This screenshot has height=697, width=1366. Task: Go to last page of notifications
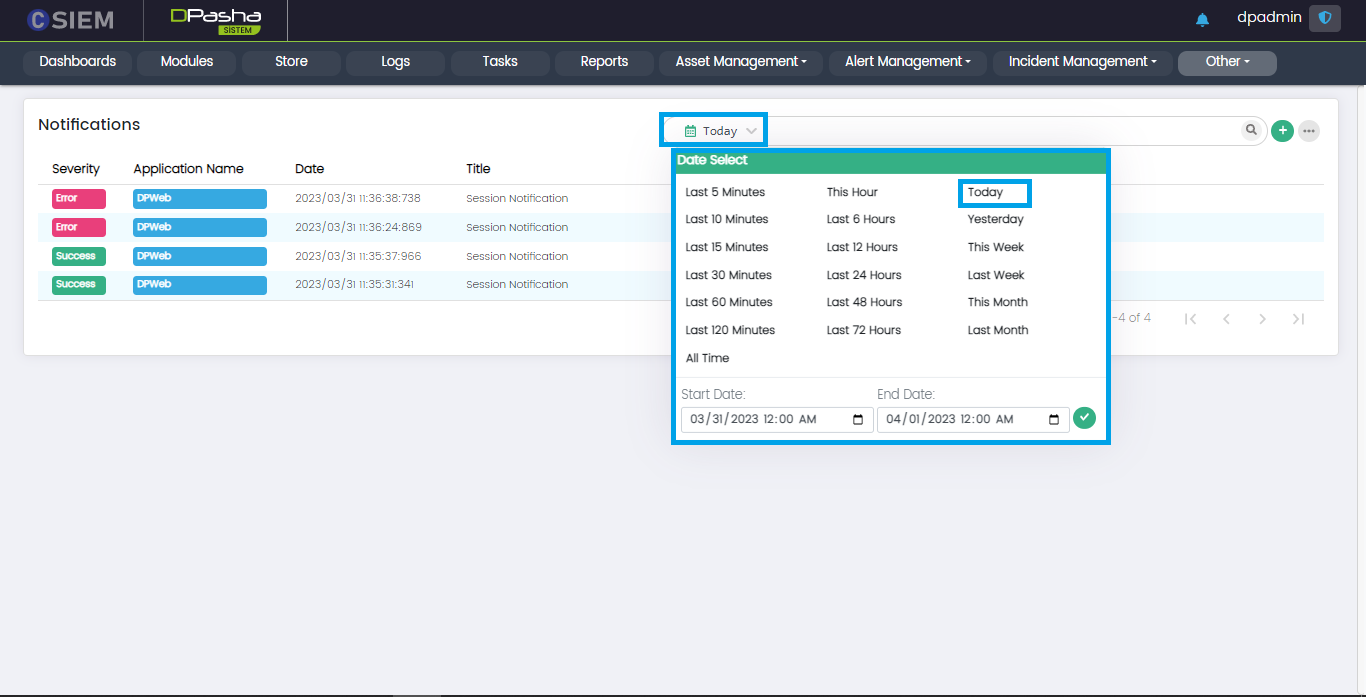[1298, 319]
